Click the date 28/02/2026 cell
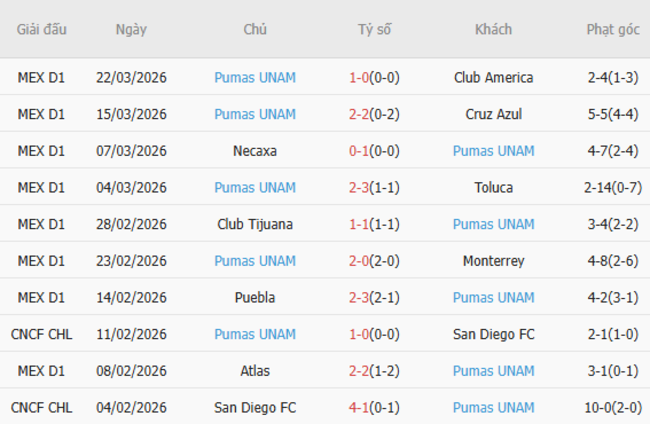 [131, 224]
